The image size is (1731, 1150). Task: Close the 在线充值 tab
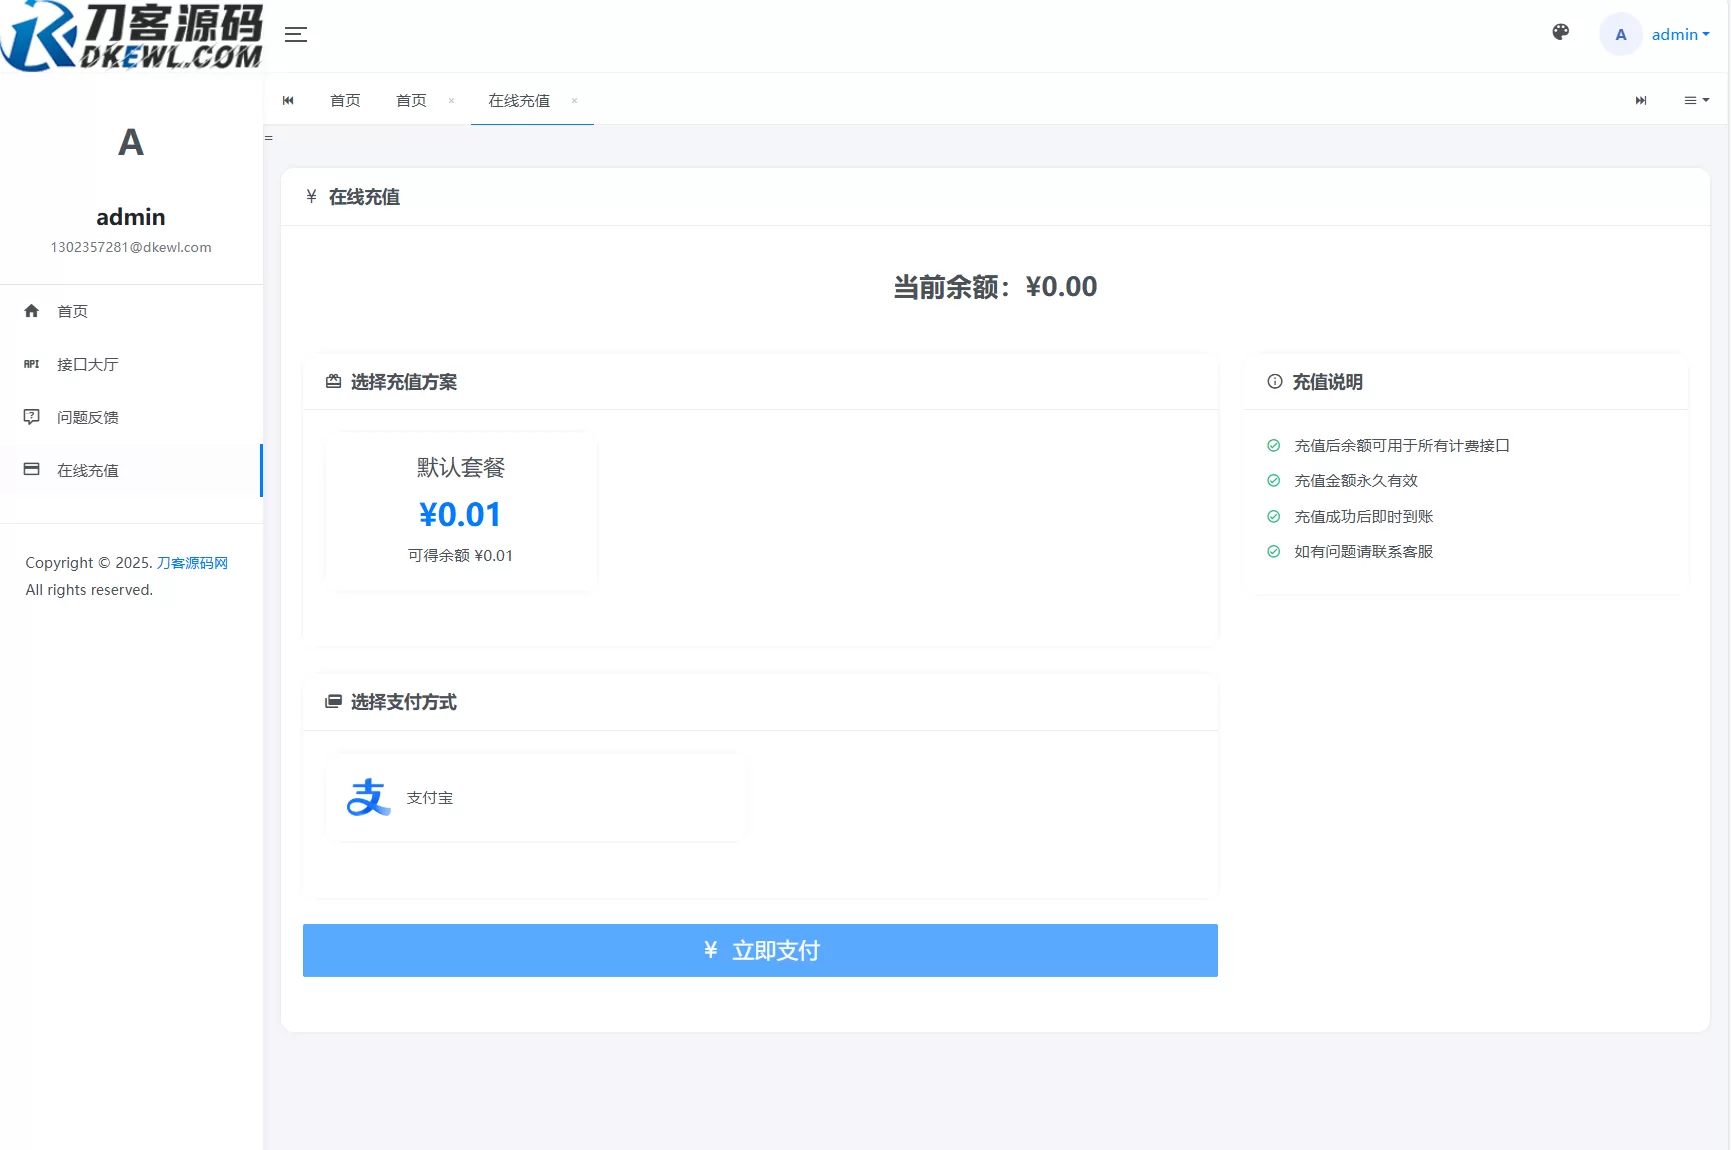[x=575, y=101]
